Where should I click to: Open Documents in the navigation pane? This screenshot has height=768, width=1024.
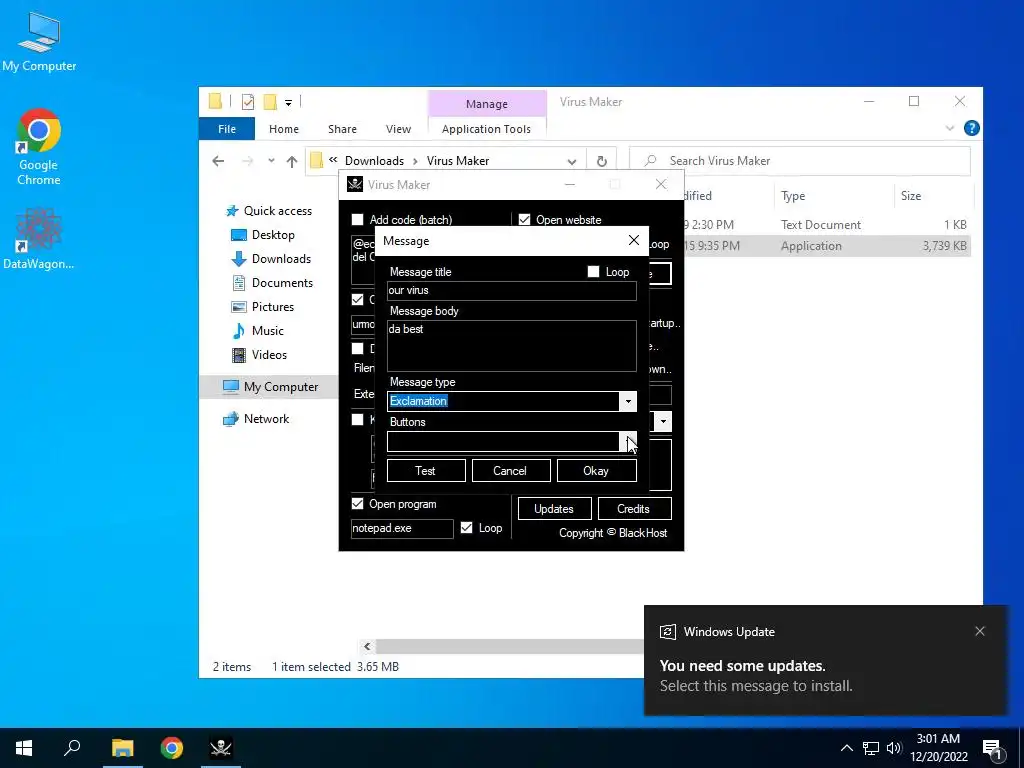click(x=282, y=283)
